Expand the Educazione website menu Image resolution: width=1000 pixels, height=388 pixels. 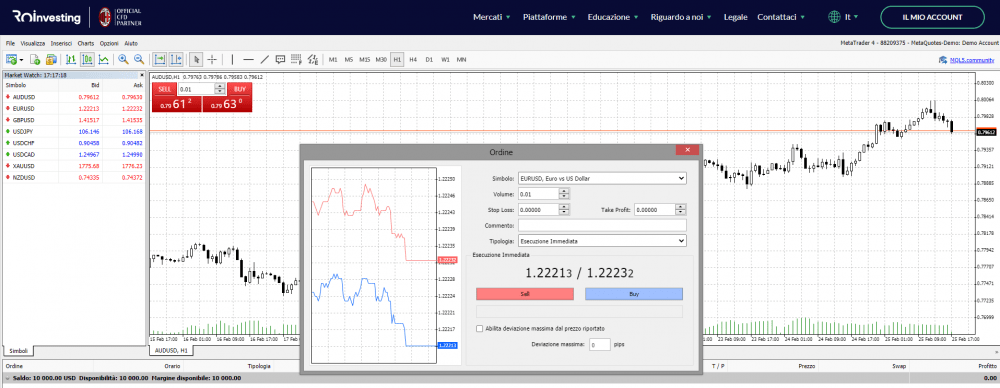[x=613, y=17]
